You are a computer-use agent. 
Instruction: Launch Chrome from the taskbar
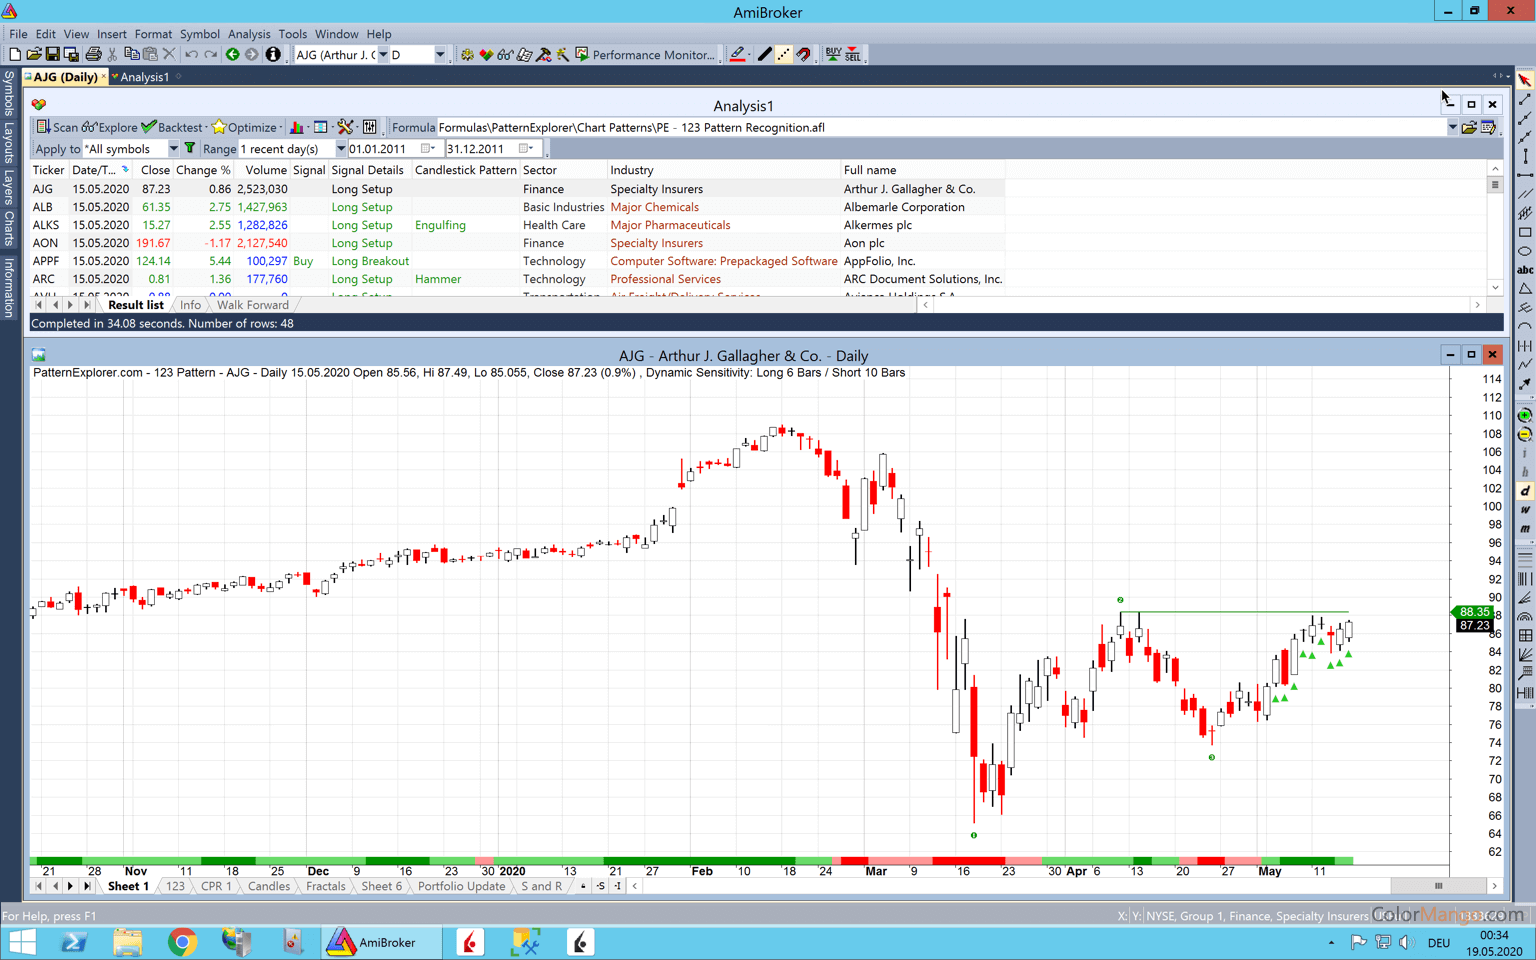pyautogui.click(x=182, y=942)
